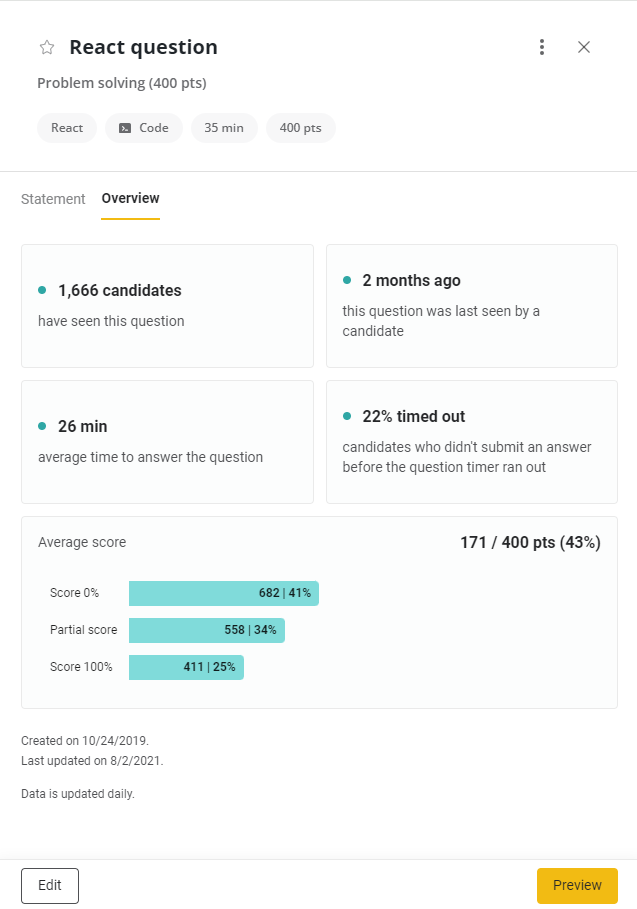
Task: Click the 400 pts chip
Action: click(300, 128)
